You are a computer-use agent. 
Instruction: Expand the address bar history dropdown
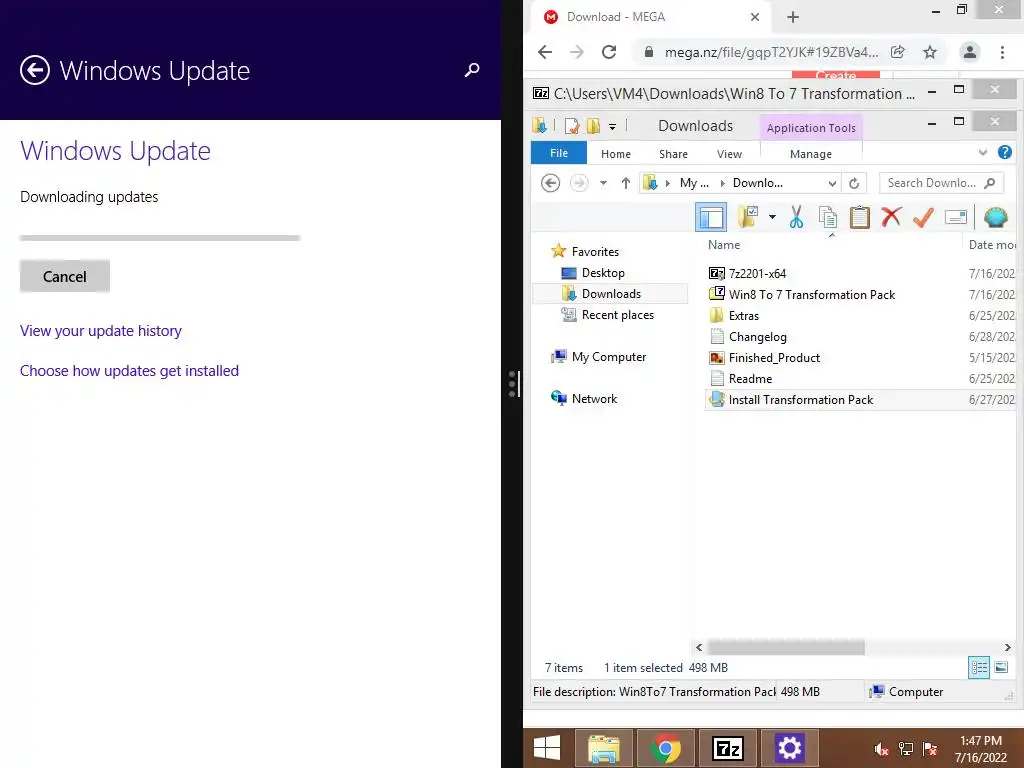tap(832, 184)
